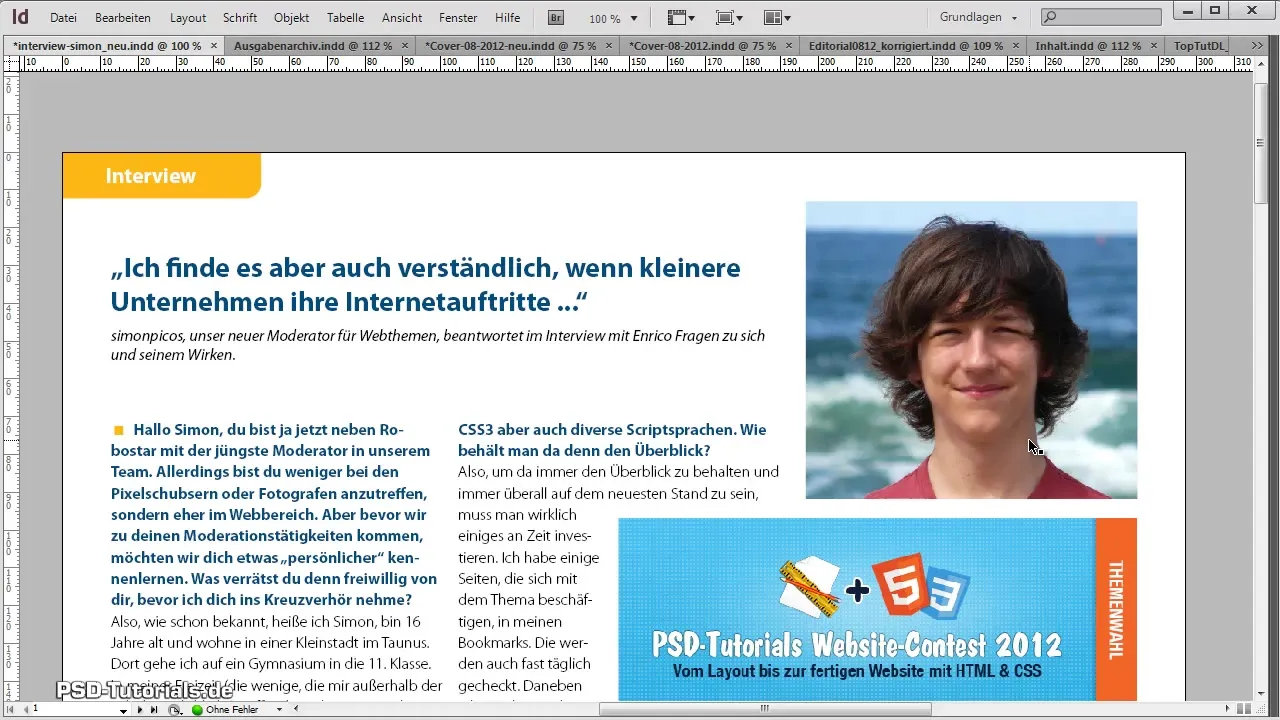The width and height of the screenshot is (1280, 720).
Task: Open the Grundlagen workspace switcher
Action: [979, 18]
